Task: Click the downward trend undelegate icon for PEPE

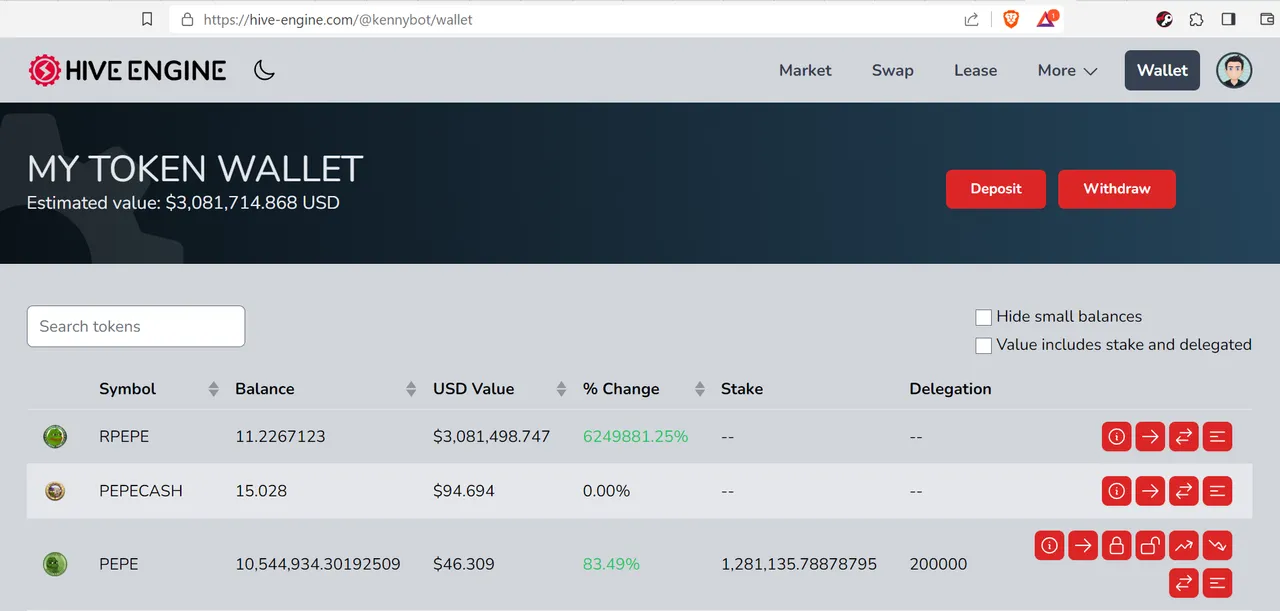Action: [1217, 545]
